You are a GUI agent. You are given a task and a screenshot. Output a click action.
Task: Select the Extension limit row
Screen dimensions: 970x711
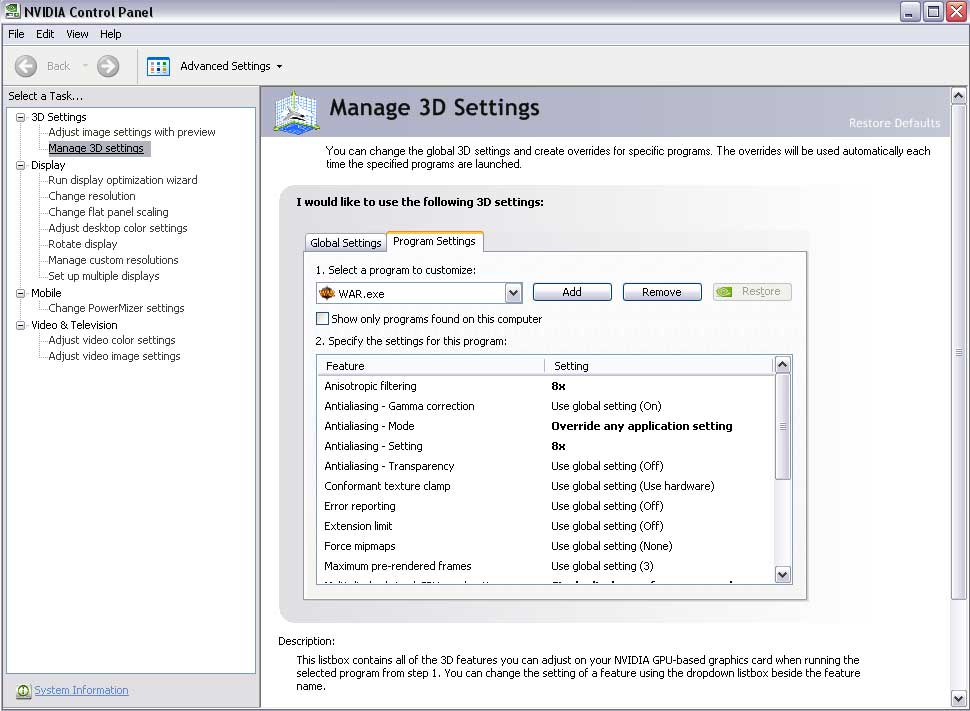[x=546, y=526]
